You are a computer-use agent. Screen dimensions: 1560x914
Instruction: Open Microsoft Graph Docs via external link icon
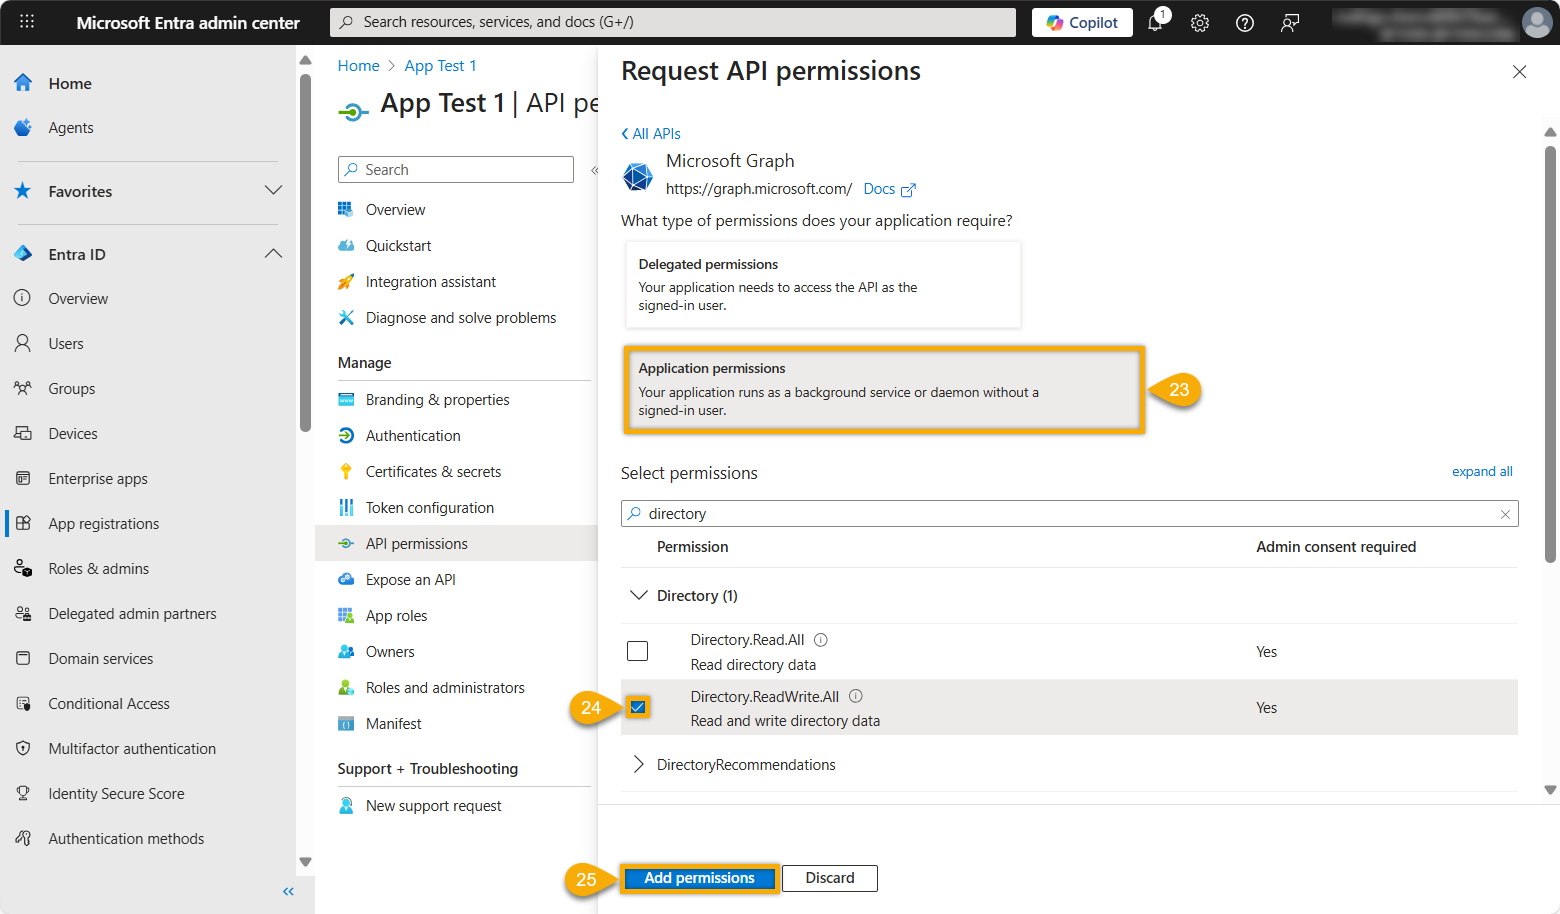907,188
